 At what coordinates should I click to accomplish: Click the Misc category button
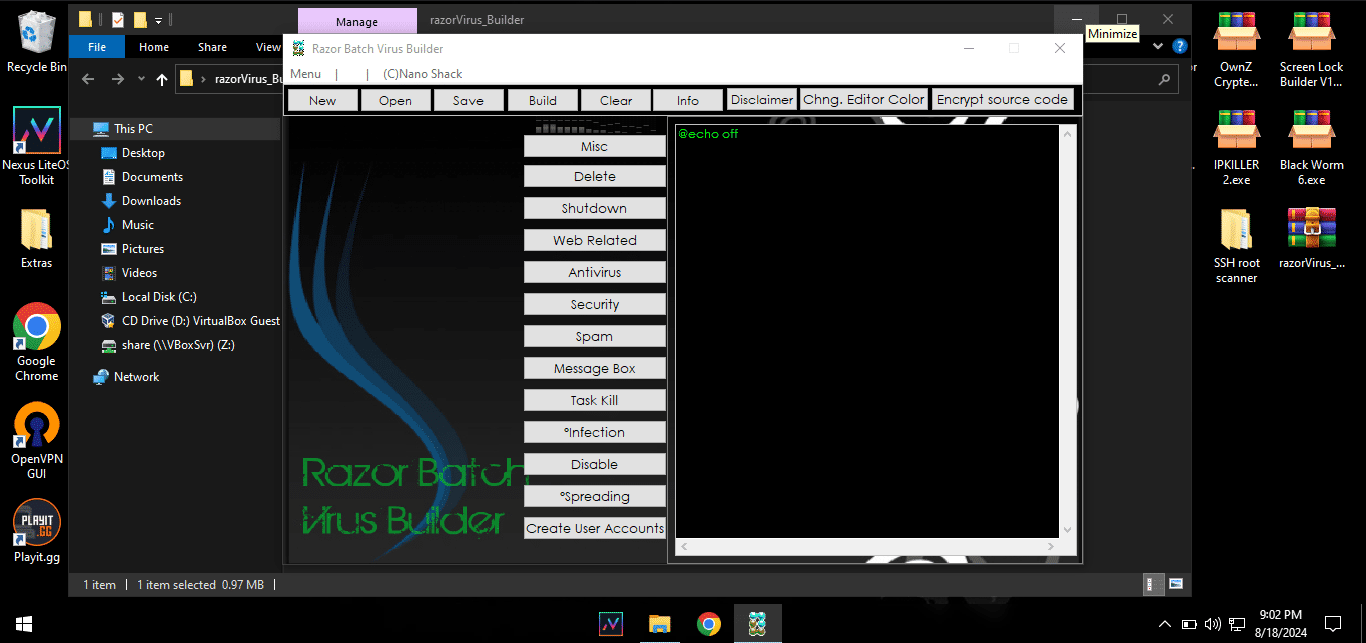(x=595, y=146)
